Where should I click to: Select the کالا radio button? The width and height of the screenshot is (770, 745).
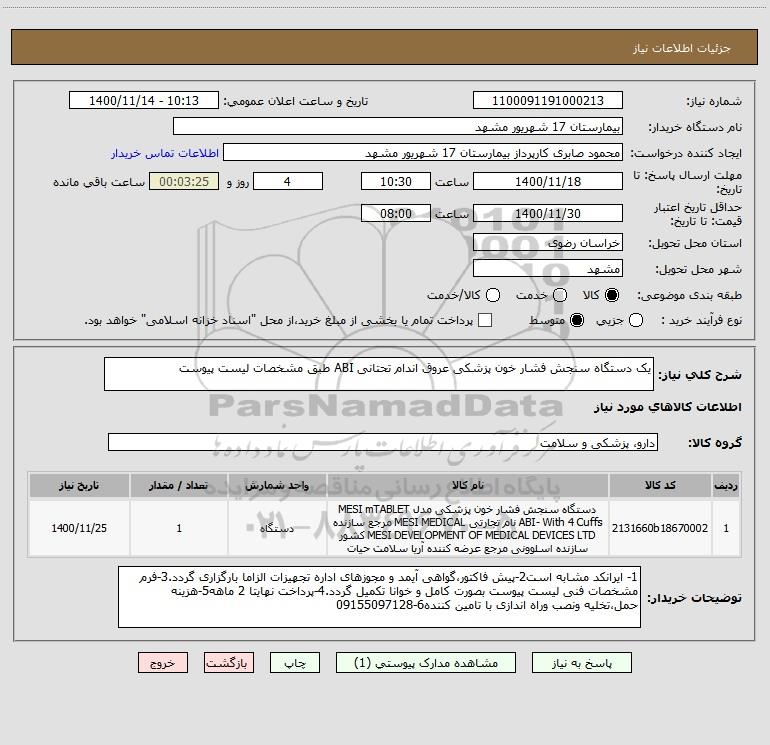tap(612, 295)
